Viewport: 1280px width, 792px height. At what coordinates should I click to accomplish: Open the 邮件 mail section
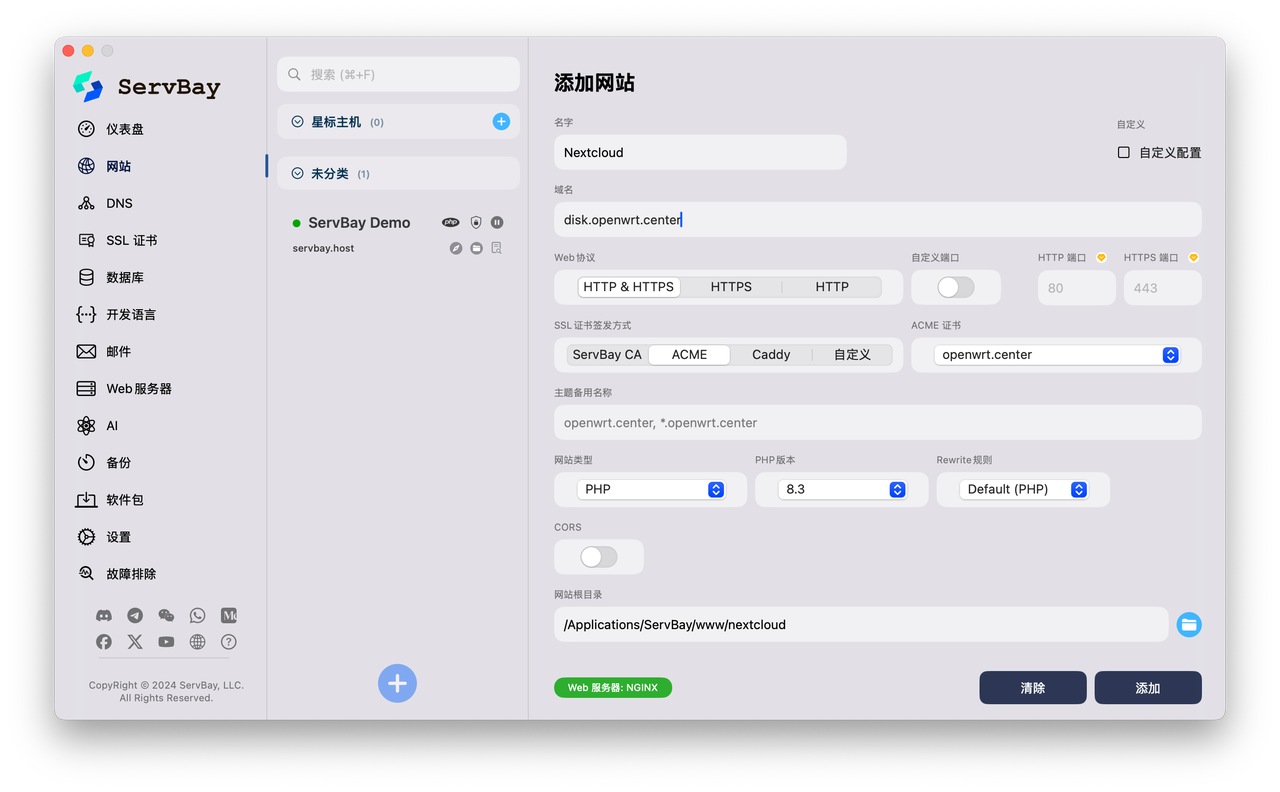[105, 351]
